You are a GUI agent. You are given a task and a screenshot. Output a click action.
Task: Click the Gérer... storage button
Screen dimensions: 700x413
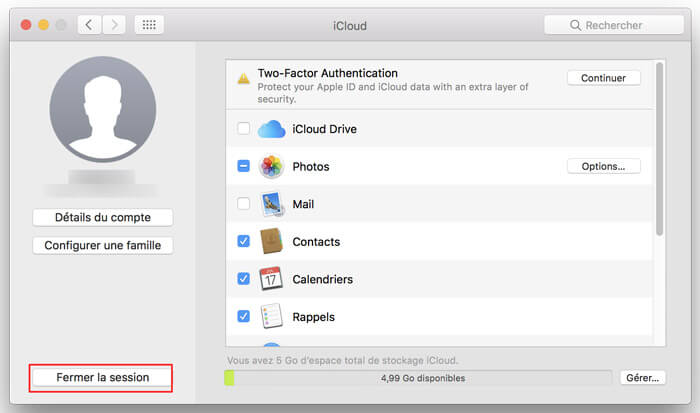[643, 378]
